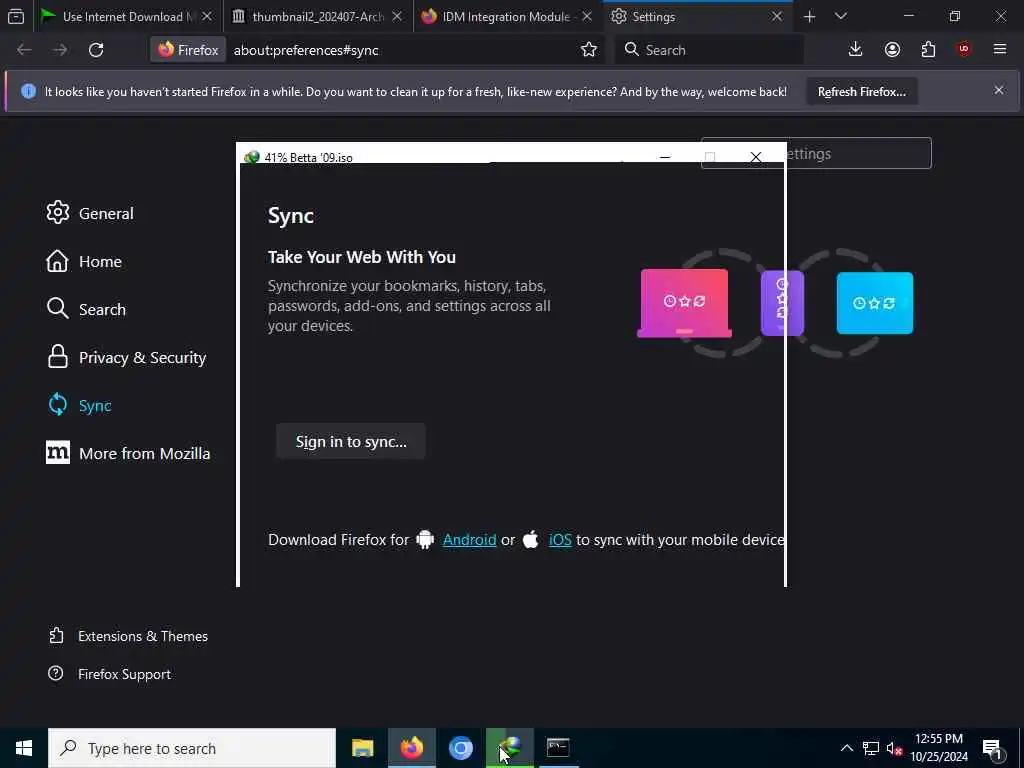Click the Firefox identity badge in the address bar
The image size is (1024, 768).
(x=189, y=50)
